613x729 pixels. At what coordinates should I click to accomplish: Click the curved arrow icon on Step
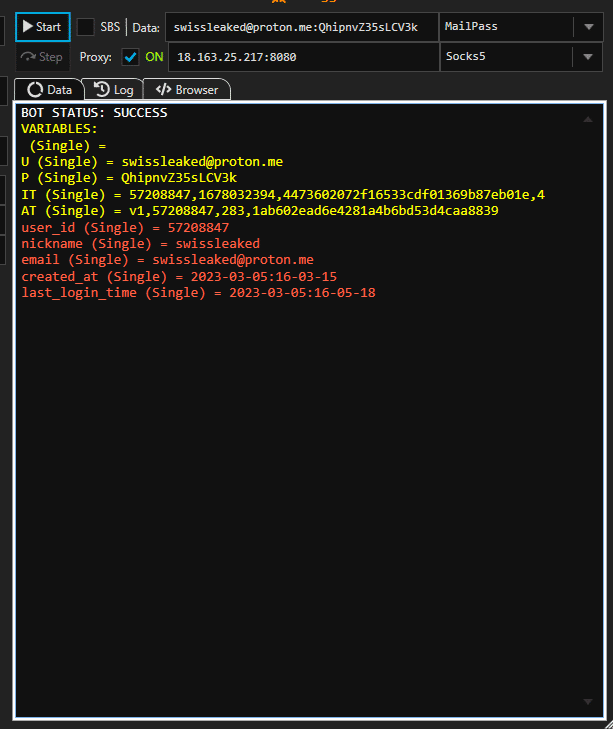[x=28, y=57]
